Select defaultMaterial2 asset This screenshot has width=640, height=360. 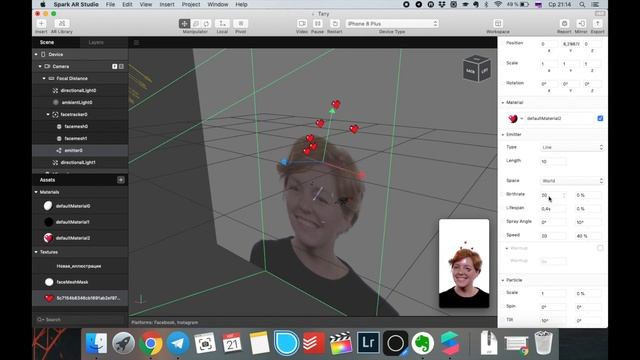pyautogui.click(x=73, y=238)
